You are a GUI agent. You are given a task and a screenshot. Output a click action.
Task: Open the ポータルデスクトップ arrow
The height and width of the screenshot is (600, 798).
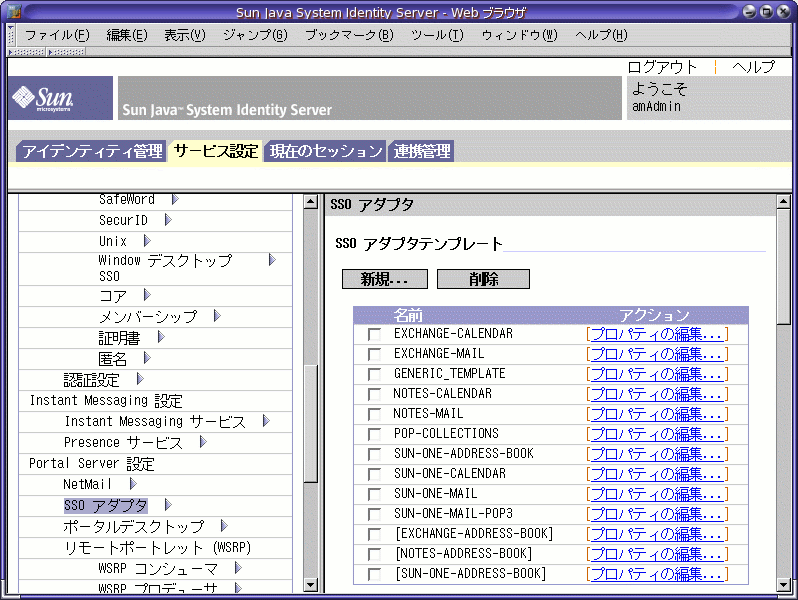tap(224, 526)
